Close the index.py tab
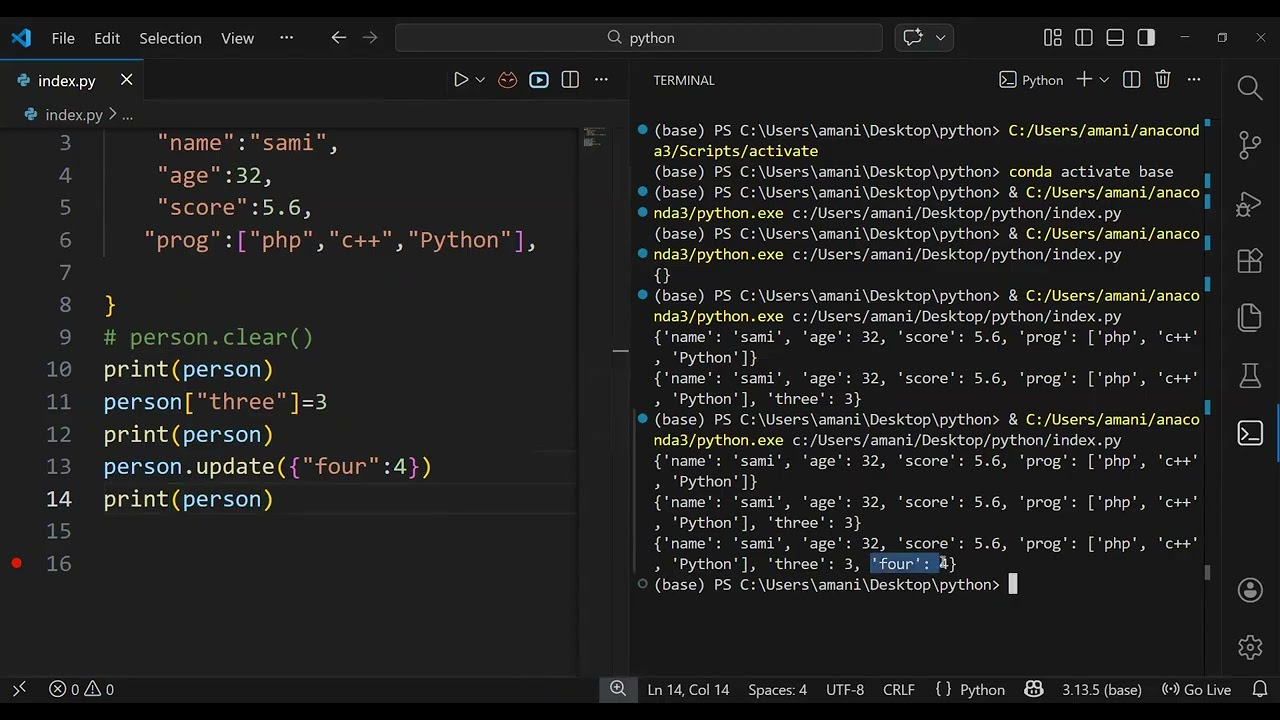 127,80
